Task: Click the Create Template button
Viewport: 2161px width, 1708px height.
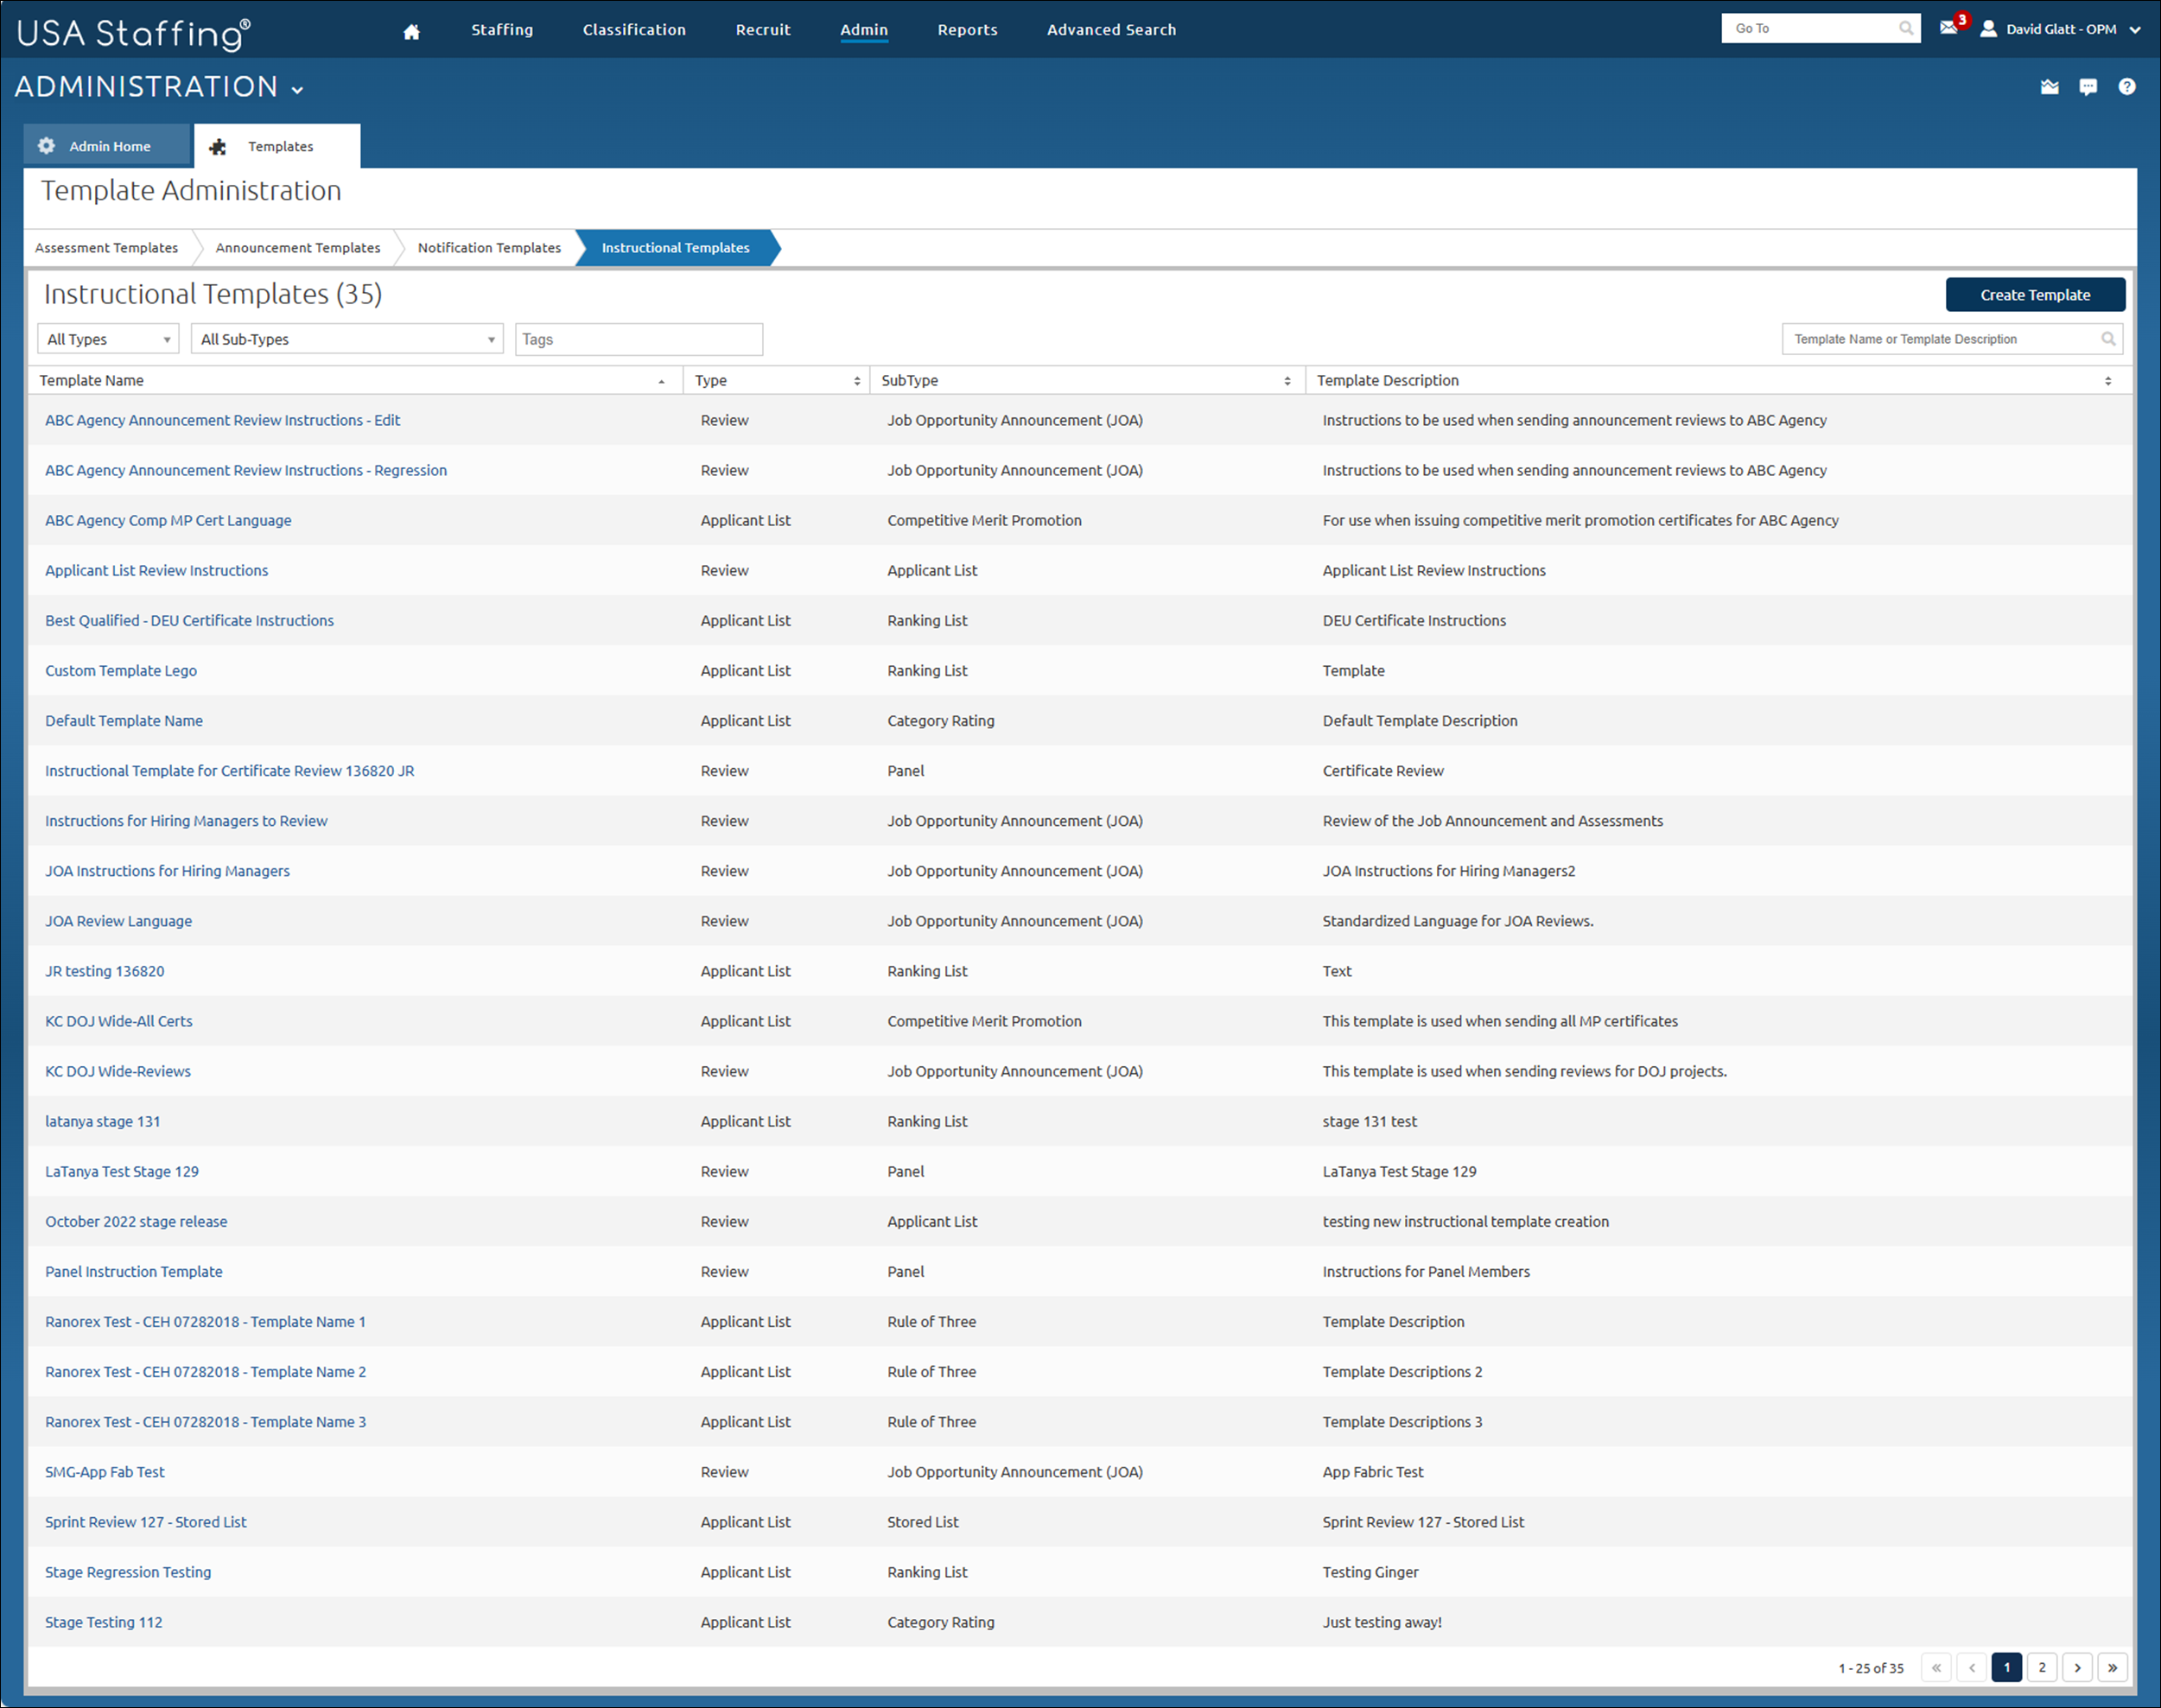Action: (x=2035, y=295)
